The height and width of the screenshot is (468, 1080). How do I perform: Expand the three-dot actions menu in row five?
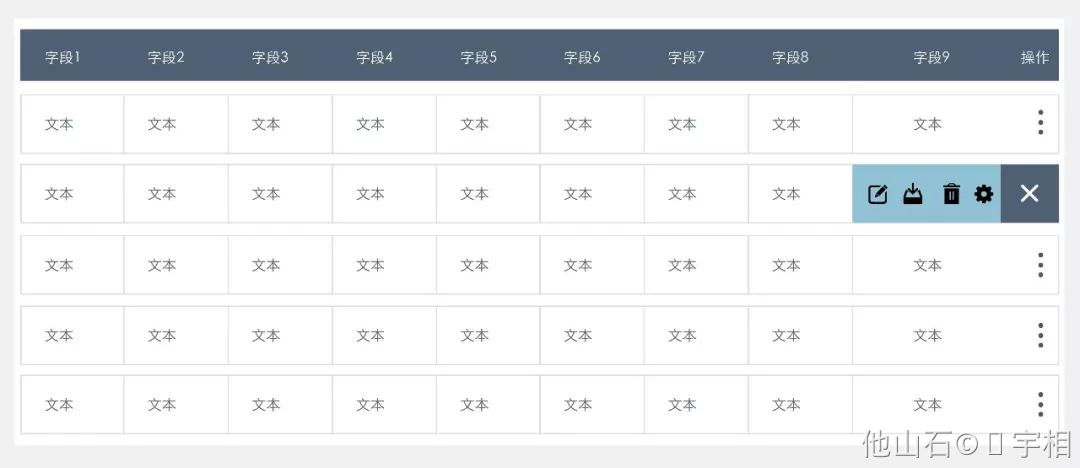click(x=1041, y=405)
